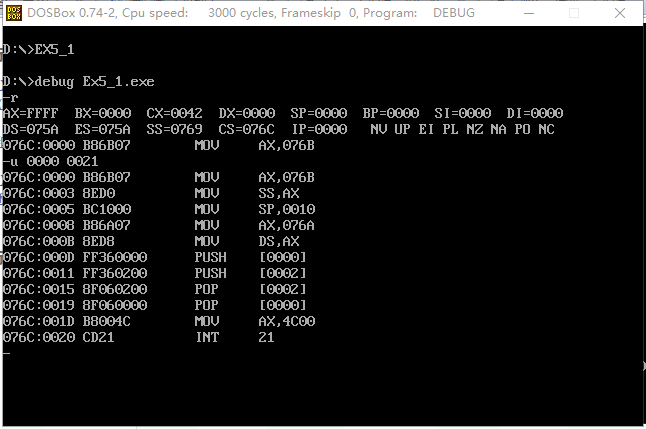Click the PL sign flag

point(451,129)
